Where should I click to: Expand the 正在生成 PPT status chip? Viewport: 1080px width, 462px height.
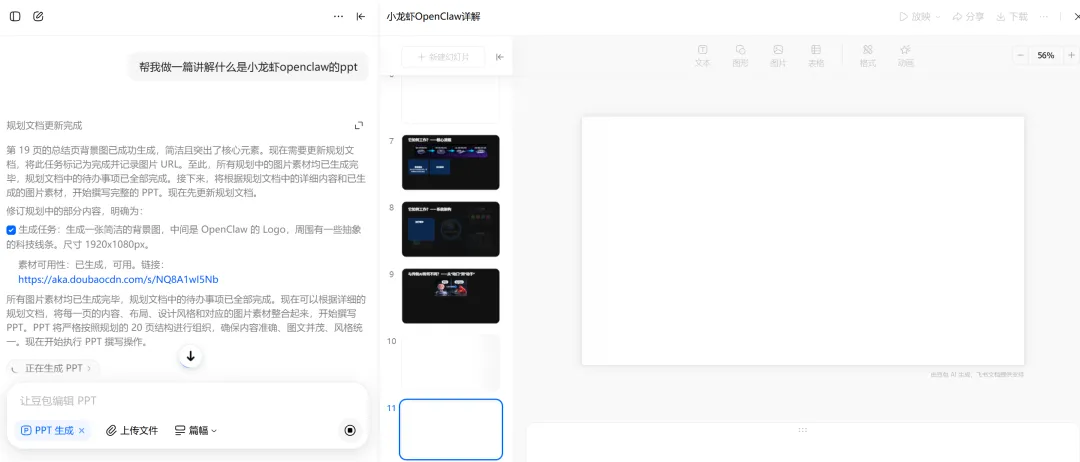pos(53,368)
